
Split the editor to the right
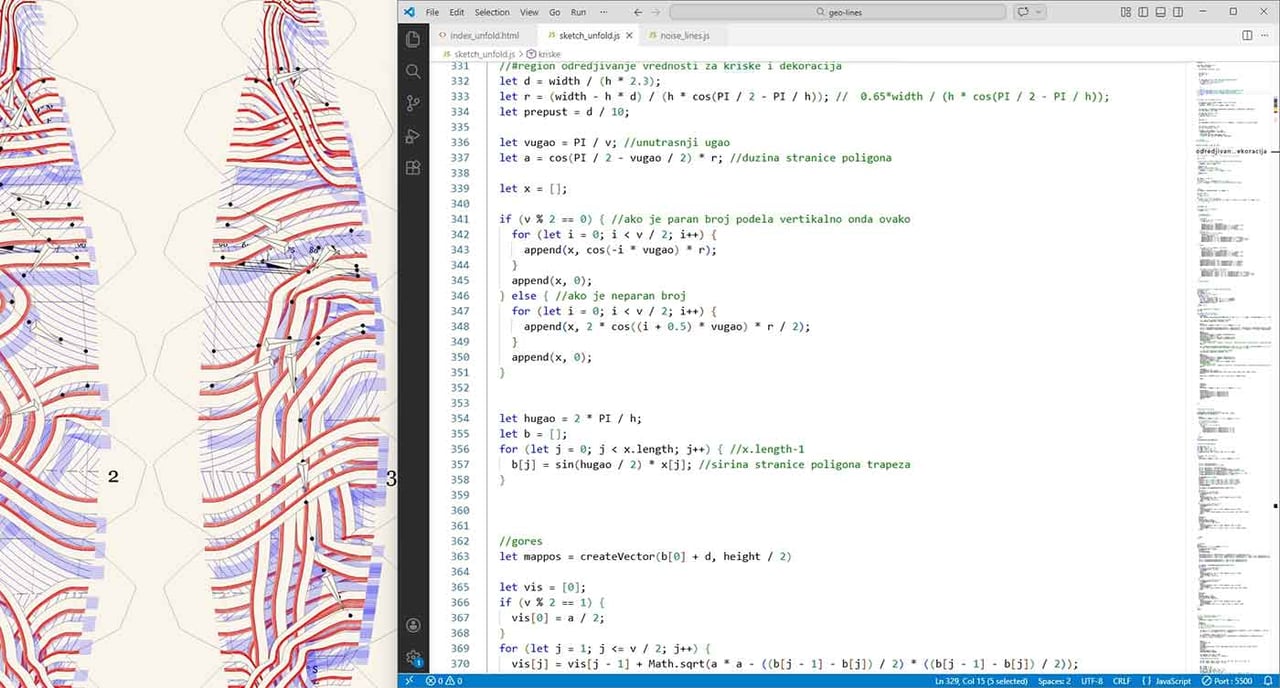coord(1247,35)
